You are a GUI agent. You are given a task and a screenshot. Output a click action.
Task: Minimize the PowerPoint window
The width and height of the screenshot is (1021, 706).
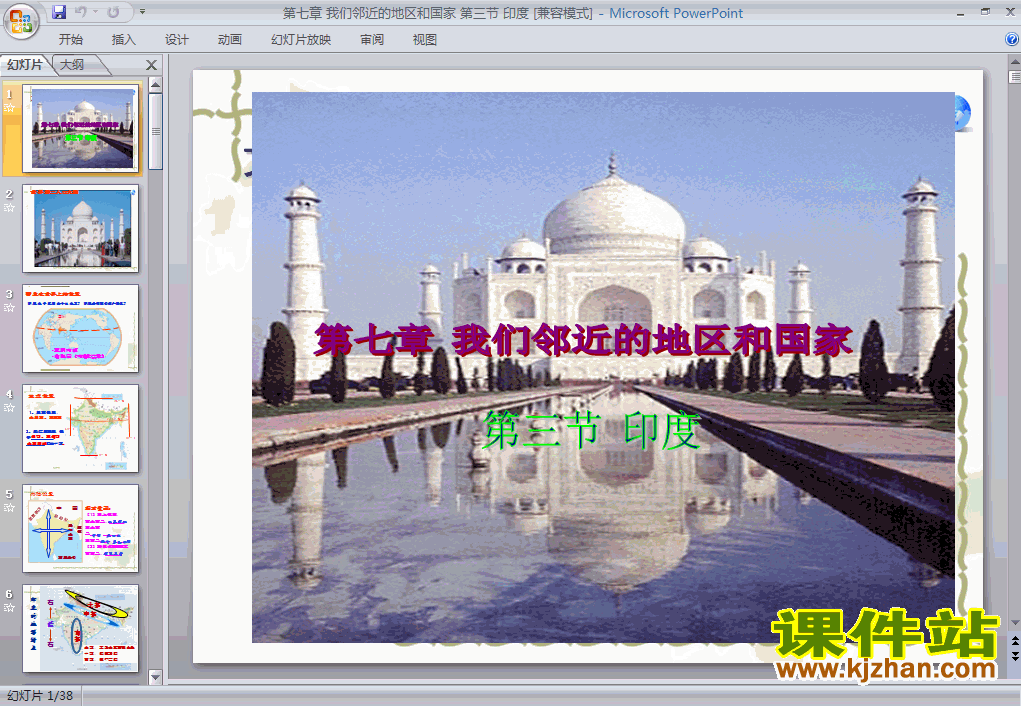pos(960,13)
